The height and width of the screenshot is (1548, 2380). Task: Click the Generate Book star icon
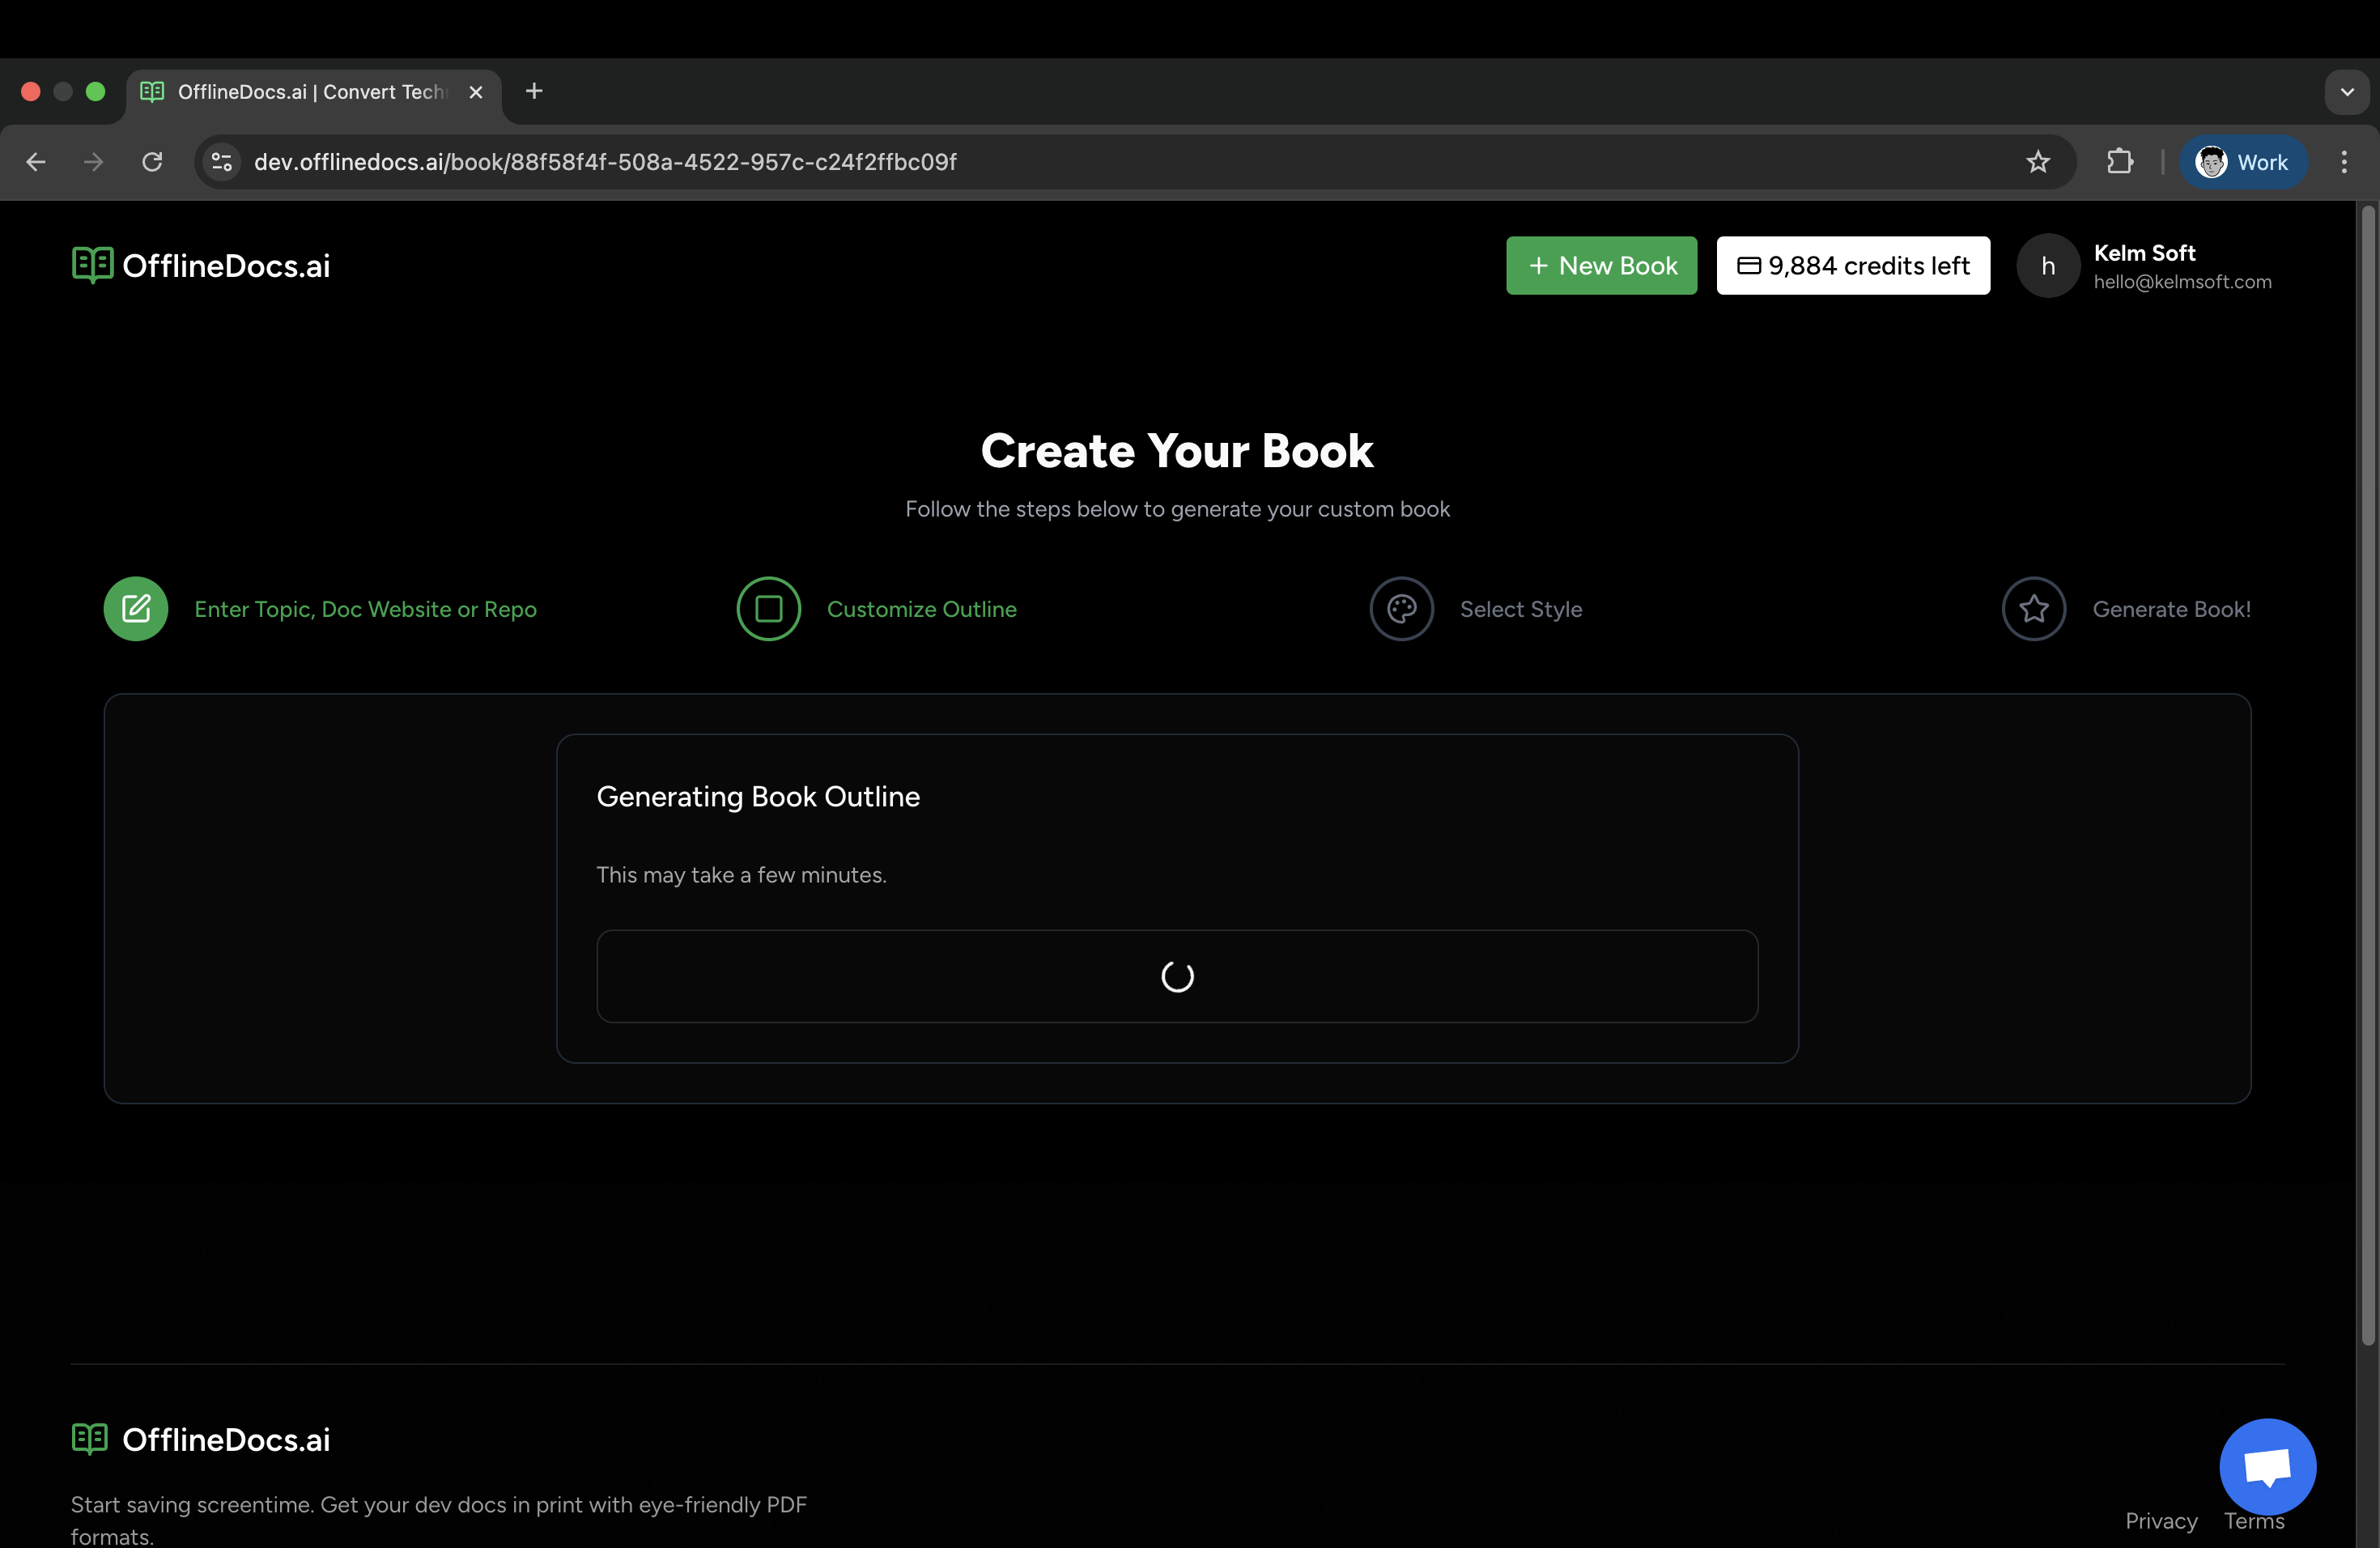coord(2034,608)
